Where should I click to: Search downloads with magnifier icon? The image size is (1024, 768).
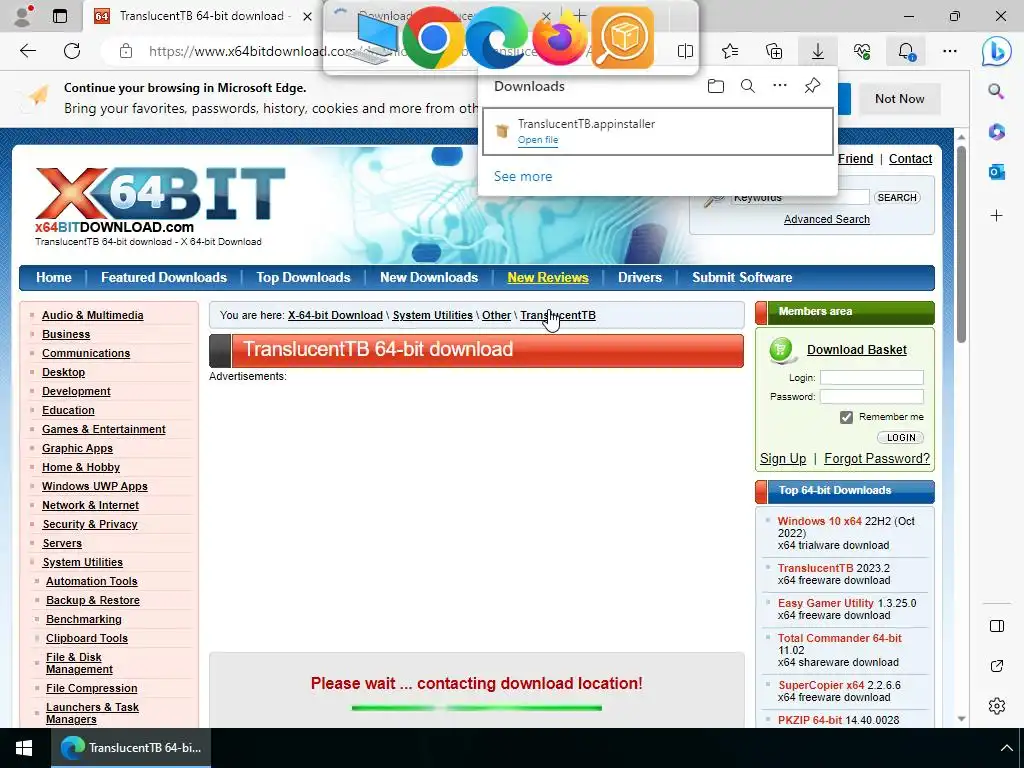pos(748,86)
